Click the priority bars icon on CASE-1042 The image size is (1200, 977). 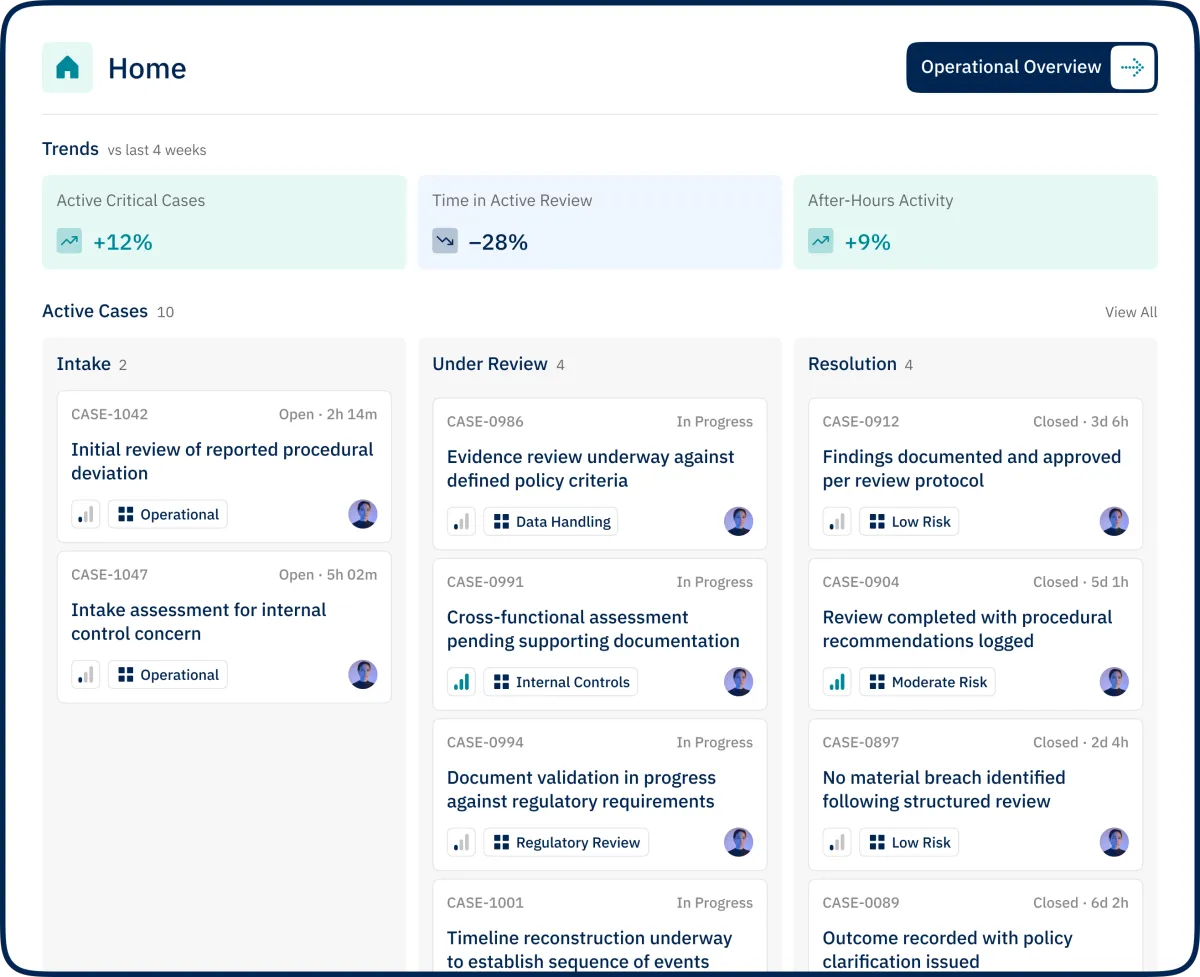86,514
